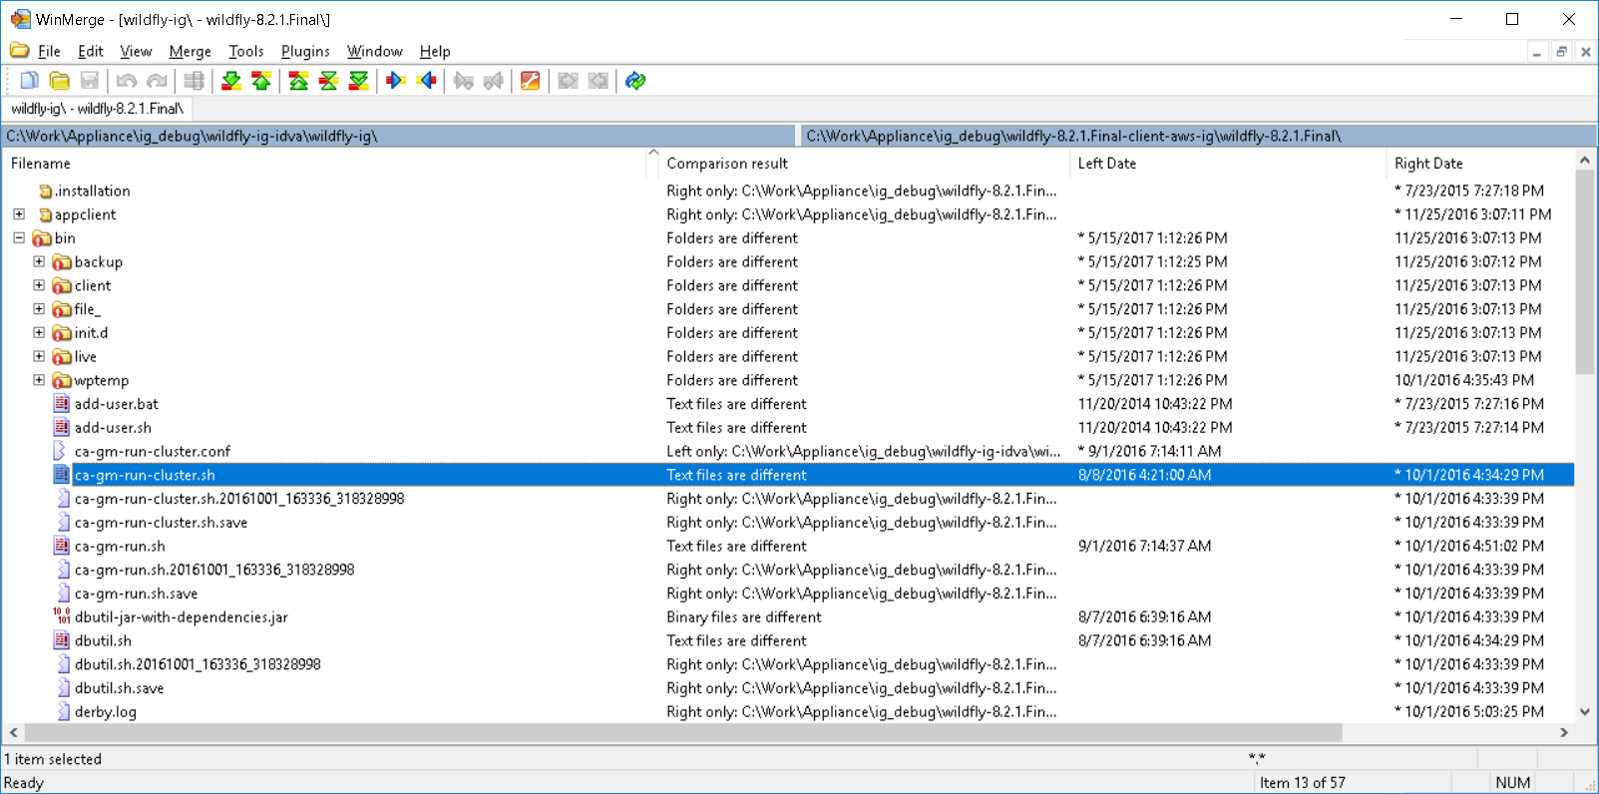Expand the client folder
The width and height of the screenshot is (1599, 794).
pyautogui.click(x=39, y=285)
